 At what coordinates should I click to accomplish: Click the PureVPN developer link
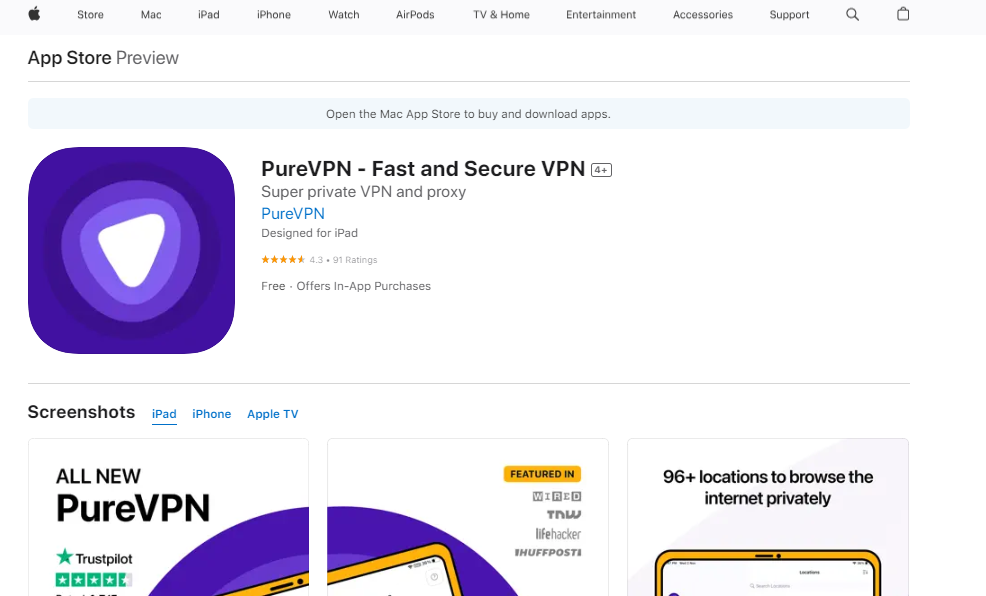(292, 213)
